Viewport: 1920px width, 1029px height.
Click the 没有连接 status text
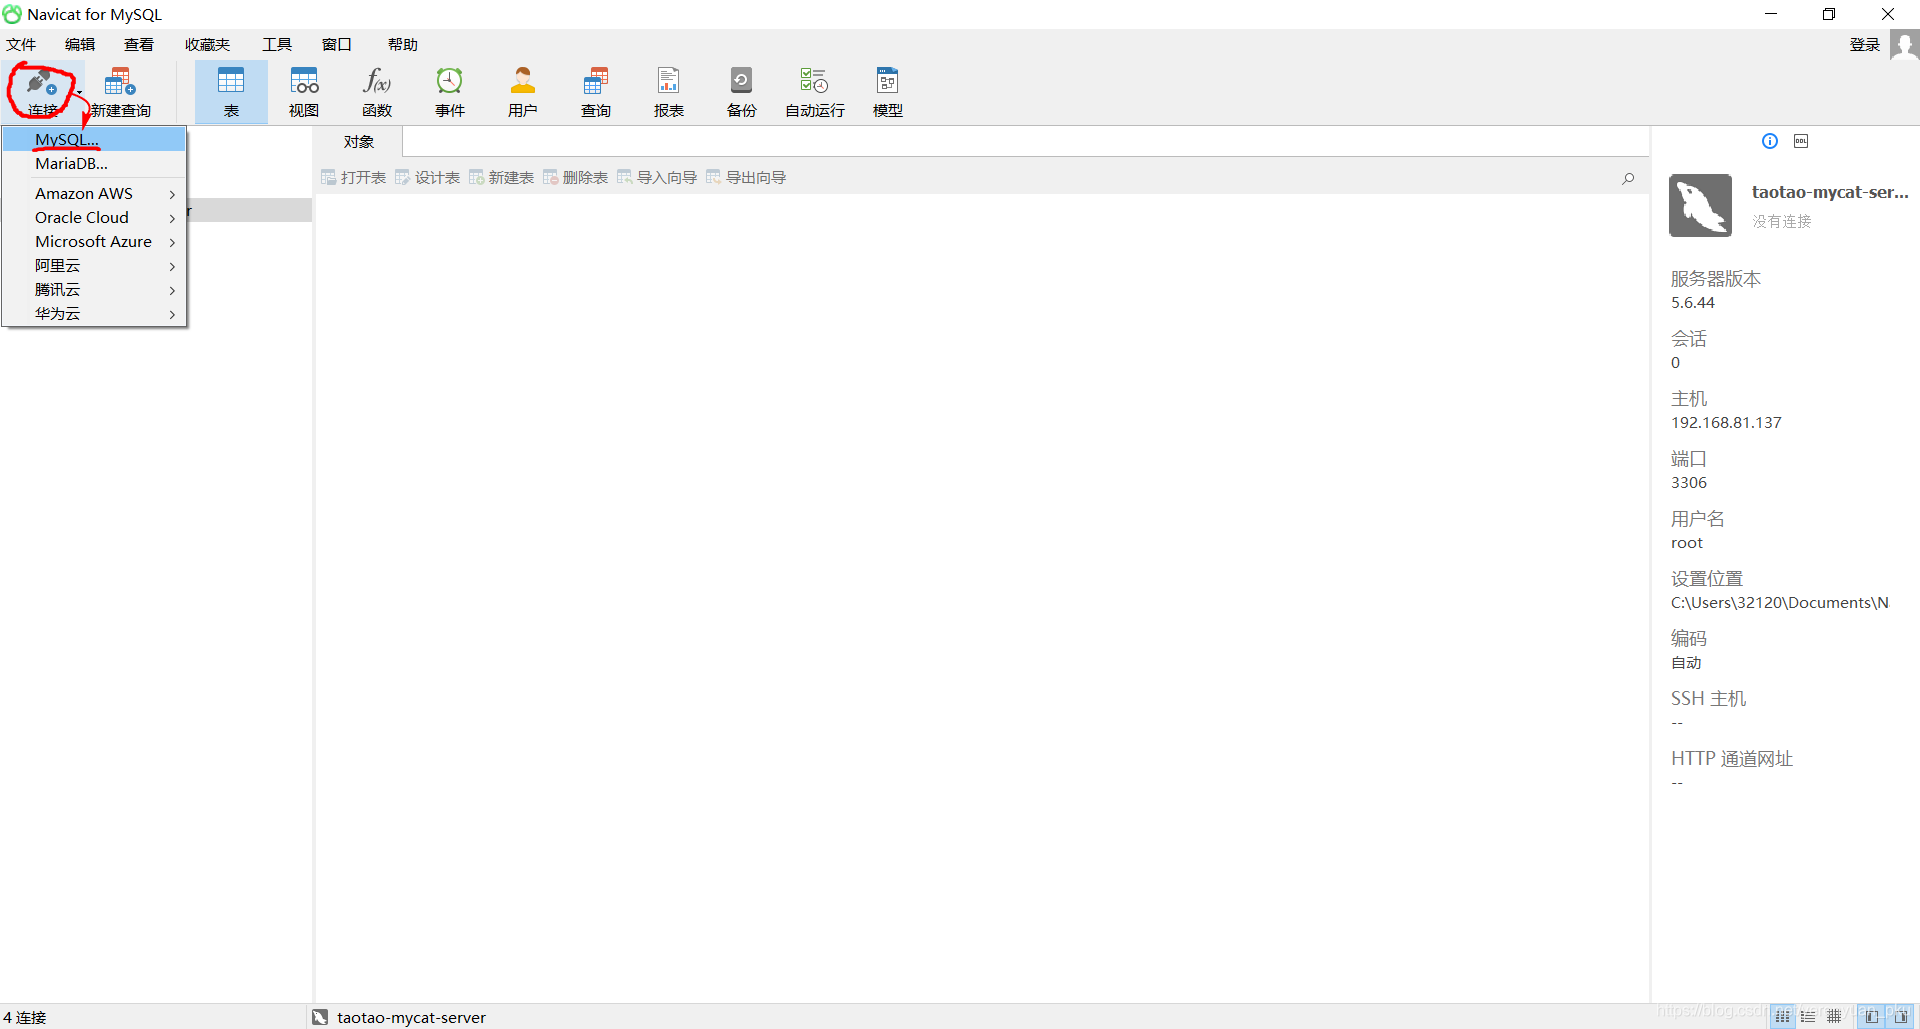tap(1781, 222)
